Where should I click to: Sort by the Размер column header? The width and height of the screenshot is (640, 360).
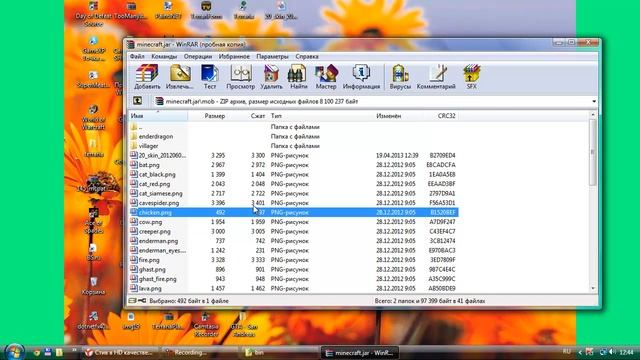(208, 116)
